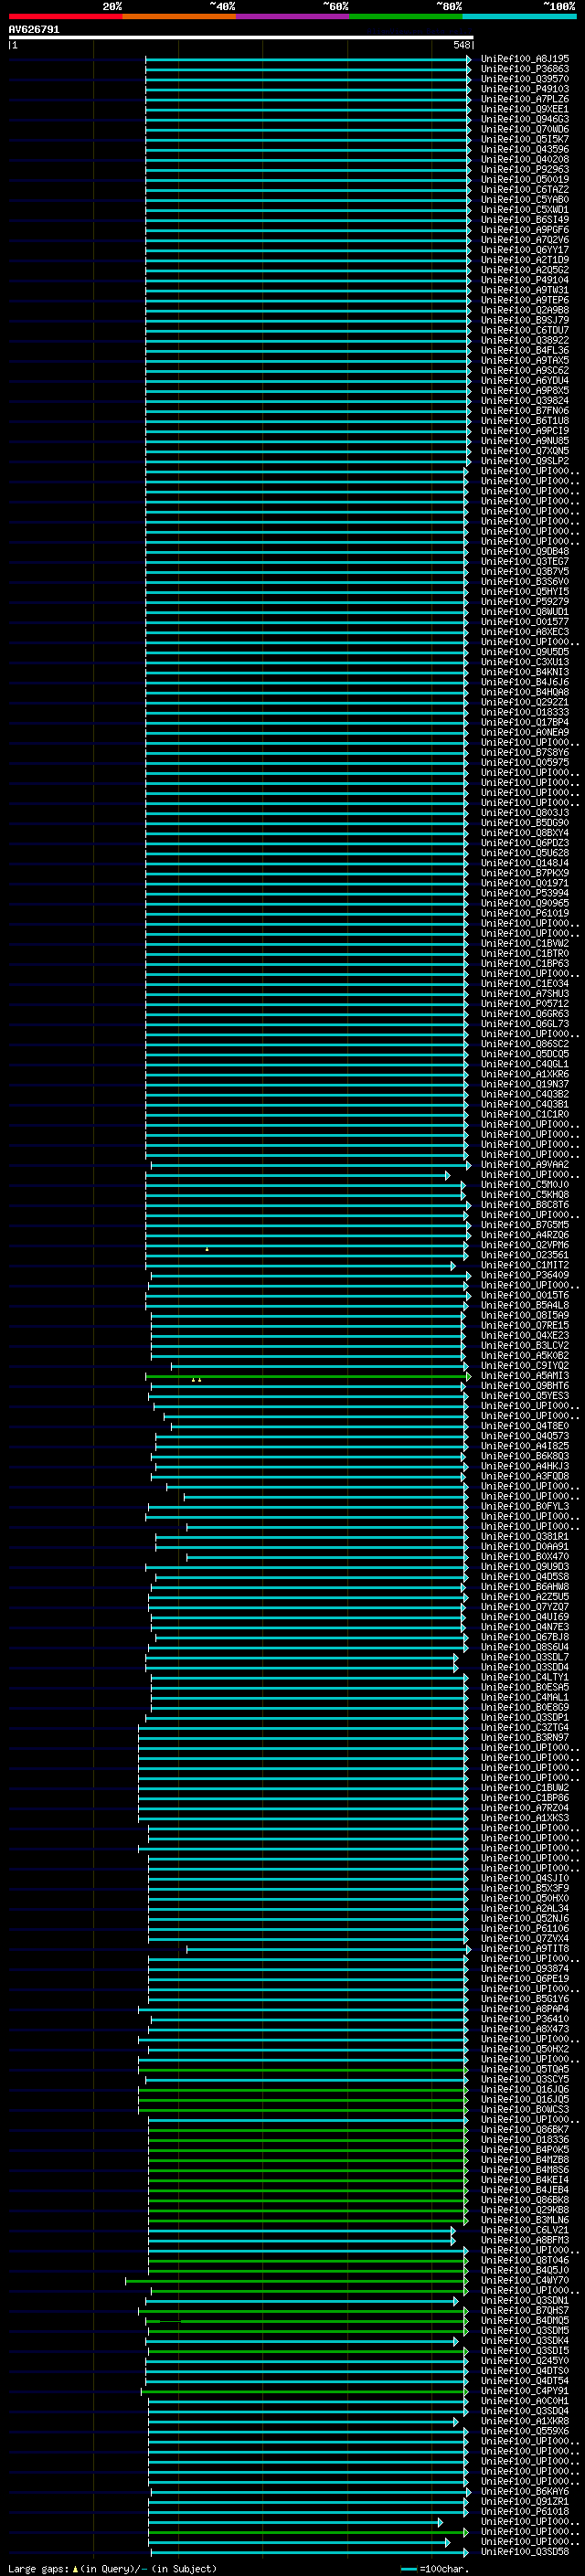
Task: Select hit label UniRef100_B3LCV2
Action: click(x=525, y=1346)
